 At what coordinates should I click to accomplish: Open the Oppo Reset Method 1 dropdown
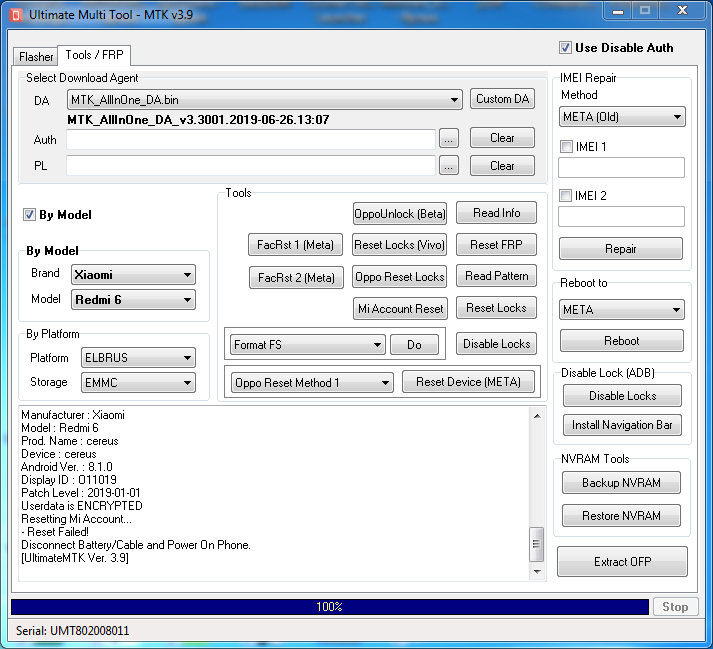(x=312, y=382)
